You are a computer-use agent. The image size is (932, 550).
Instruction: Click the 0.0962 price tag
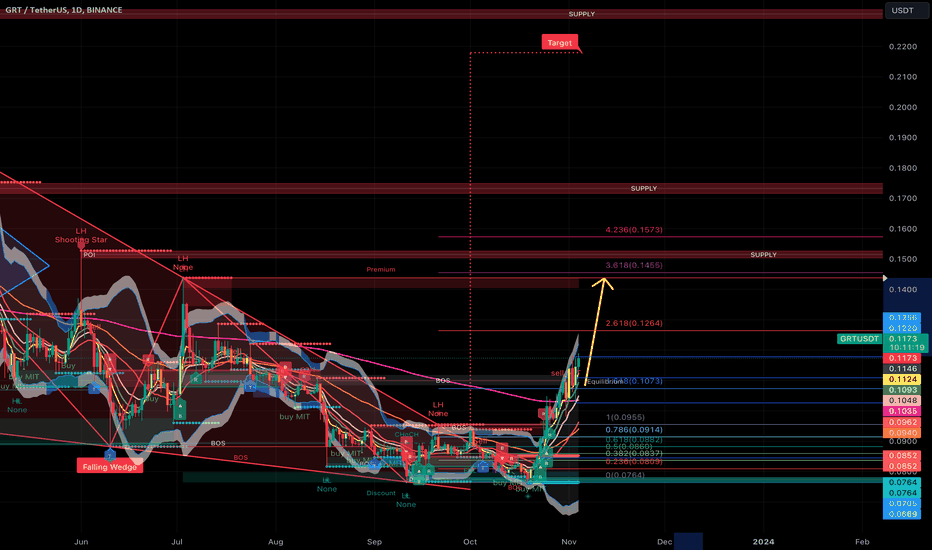(x=902, y=422)
